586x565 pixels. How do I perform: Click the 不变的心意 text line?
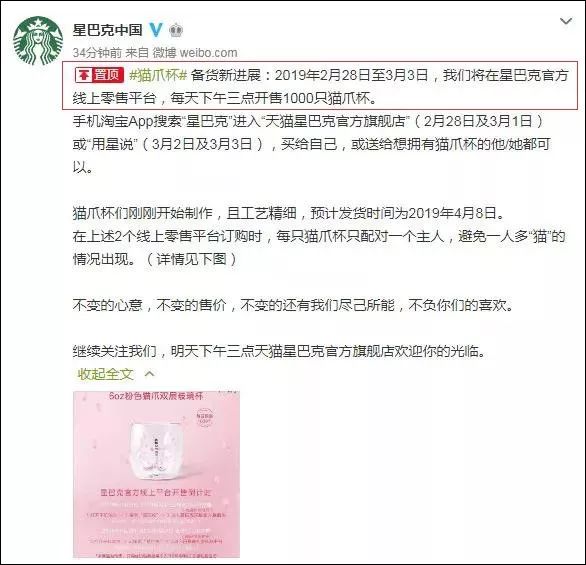293,305
